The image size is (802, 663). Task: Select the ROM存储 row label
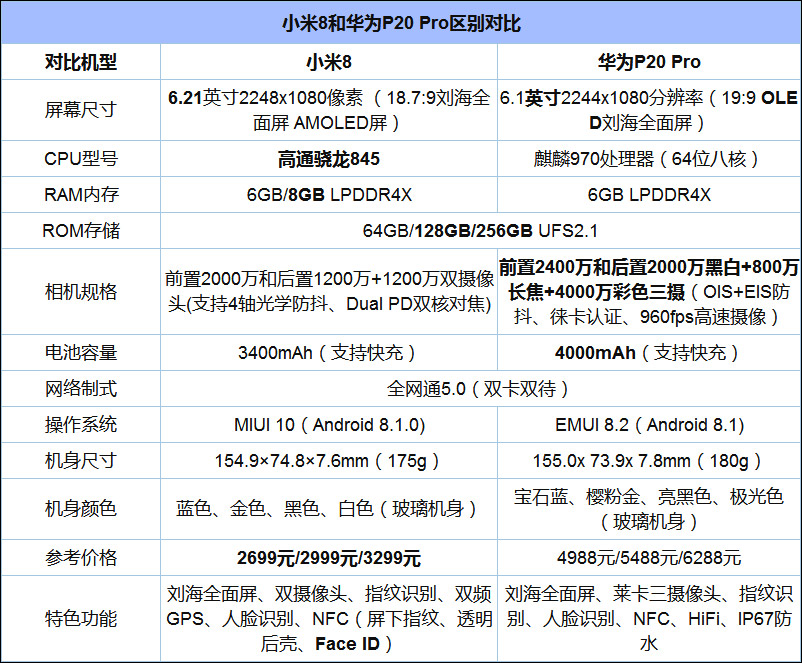(81, 230)
